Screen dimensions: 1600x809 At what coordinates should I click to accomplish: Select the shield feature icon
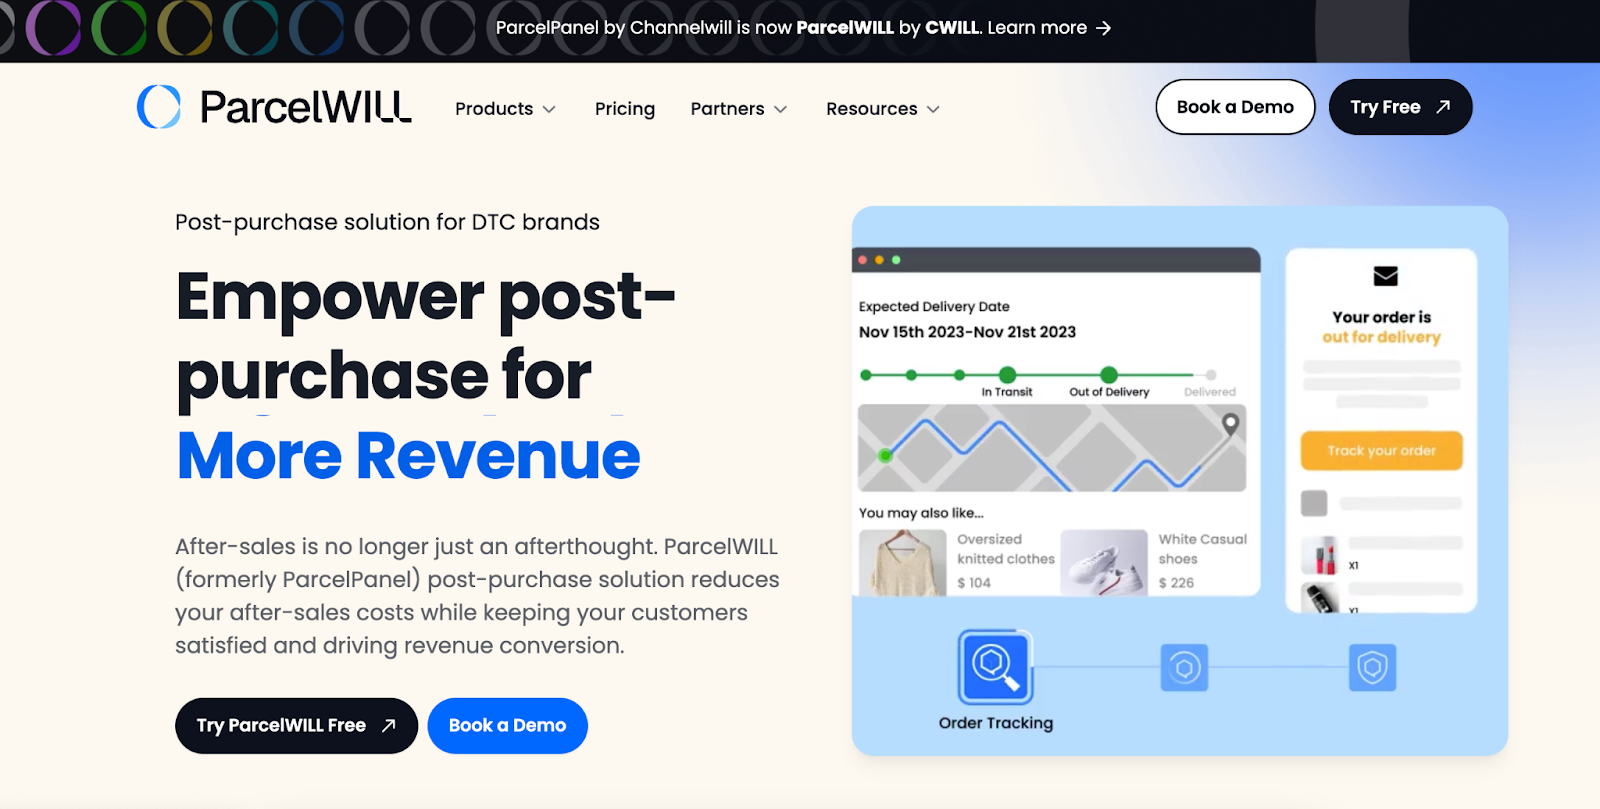pyautogui.click(x=1373, y=667)
